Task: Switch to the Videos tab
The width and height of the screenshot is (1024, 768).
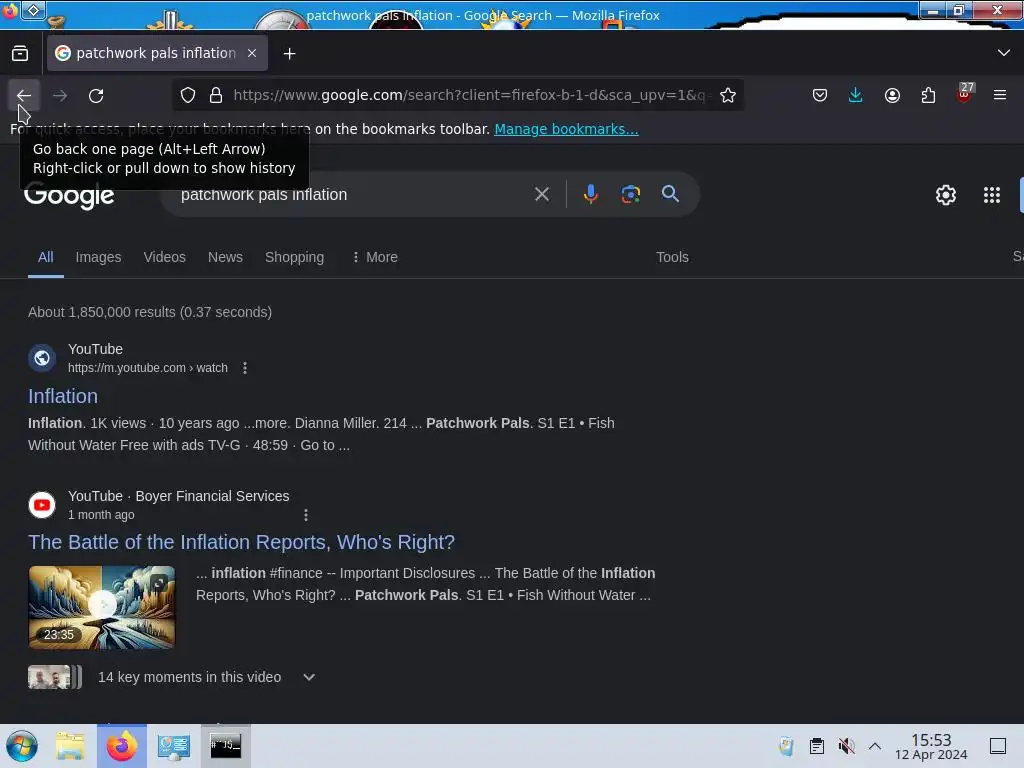Action: point(165,257)
